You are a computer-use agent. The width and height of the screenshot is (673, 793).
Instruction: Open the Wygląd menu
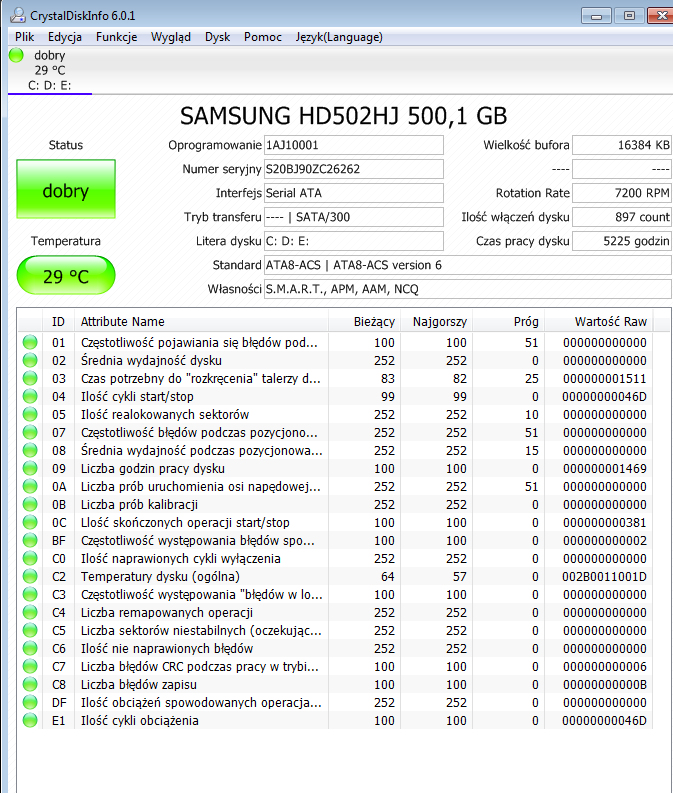pyautogui.click(x=171, y=37)
